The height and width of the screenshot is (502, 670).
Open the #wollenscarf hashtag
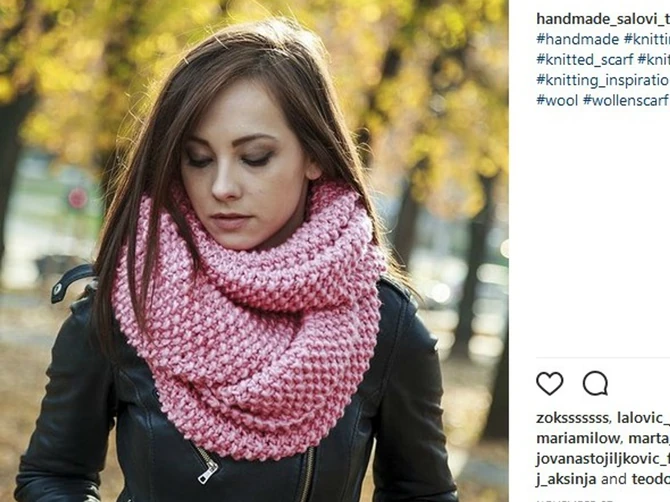click(x=626, y=100)
